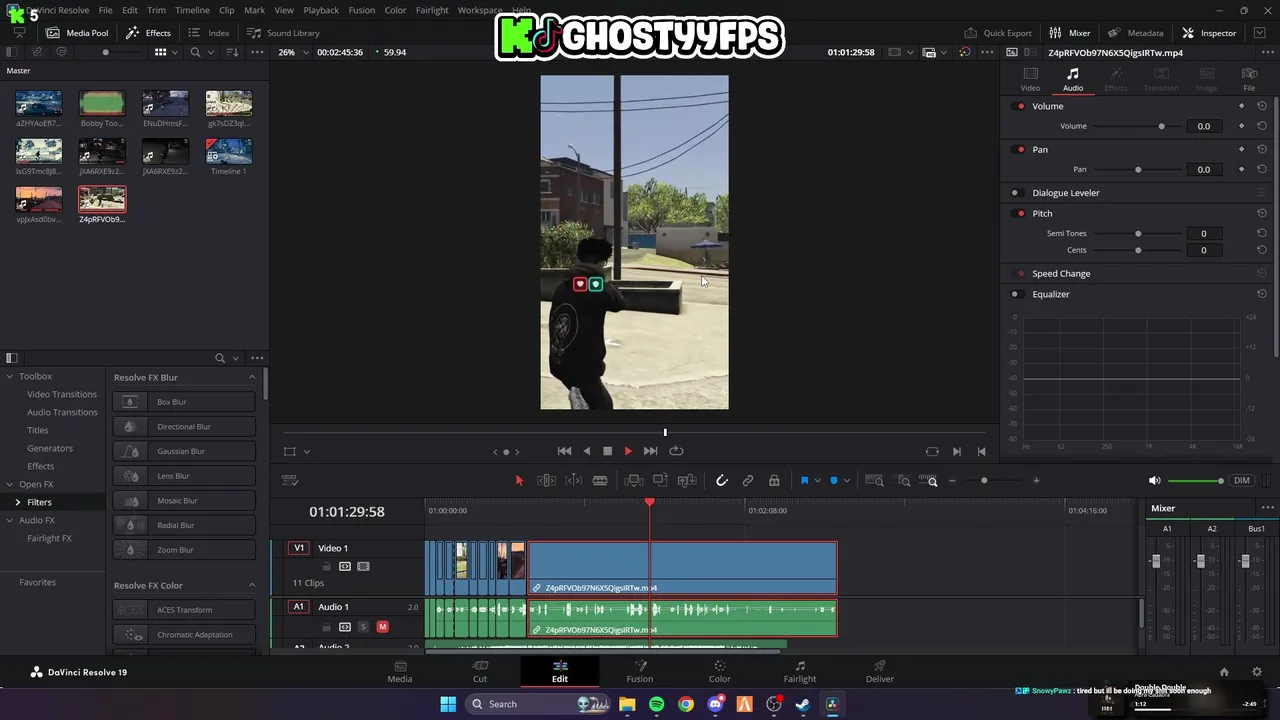Collapse the Toolbox tree section
Screen dimensions: 1280x720
tap(9, 376)
